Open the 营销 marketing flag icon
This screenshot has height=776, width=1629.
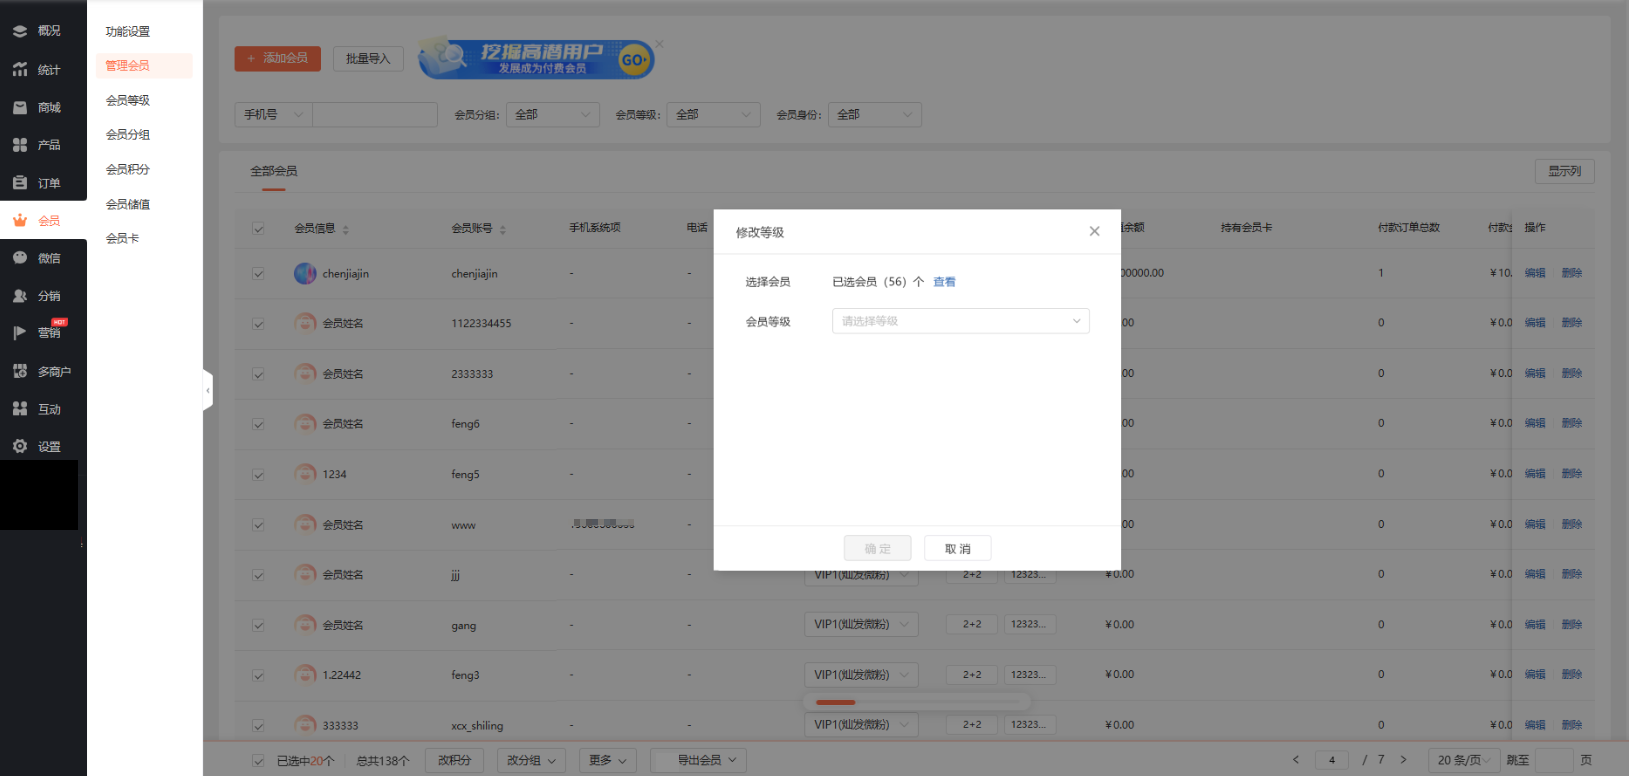(20, 333)
